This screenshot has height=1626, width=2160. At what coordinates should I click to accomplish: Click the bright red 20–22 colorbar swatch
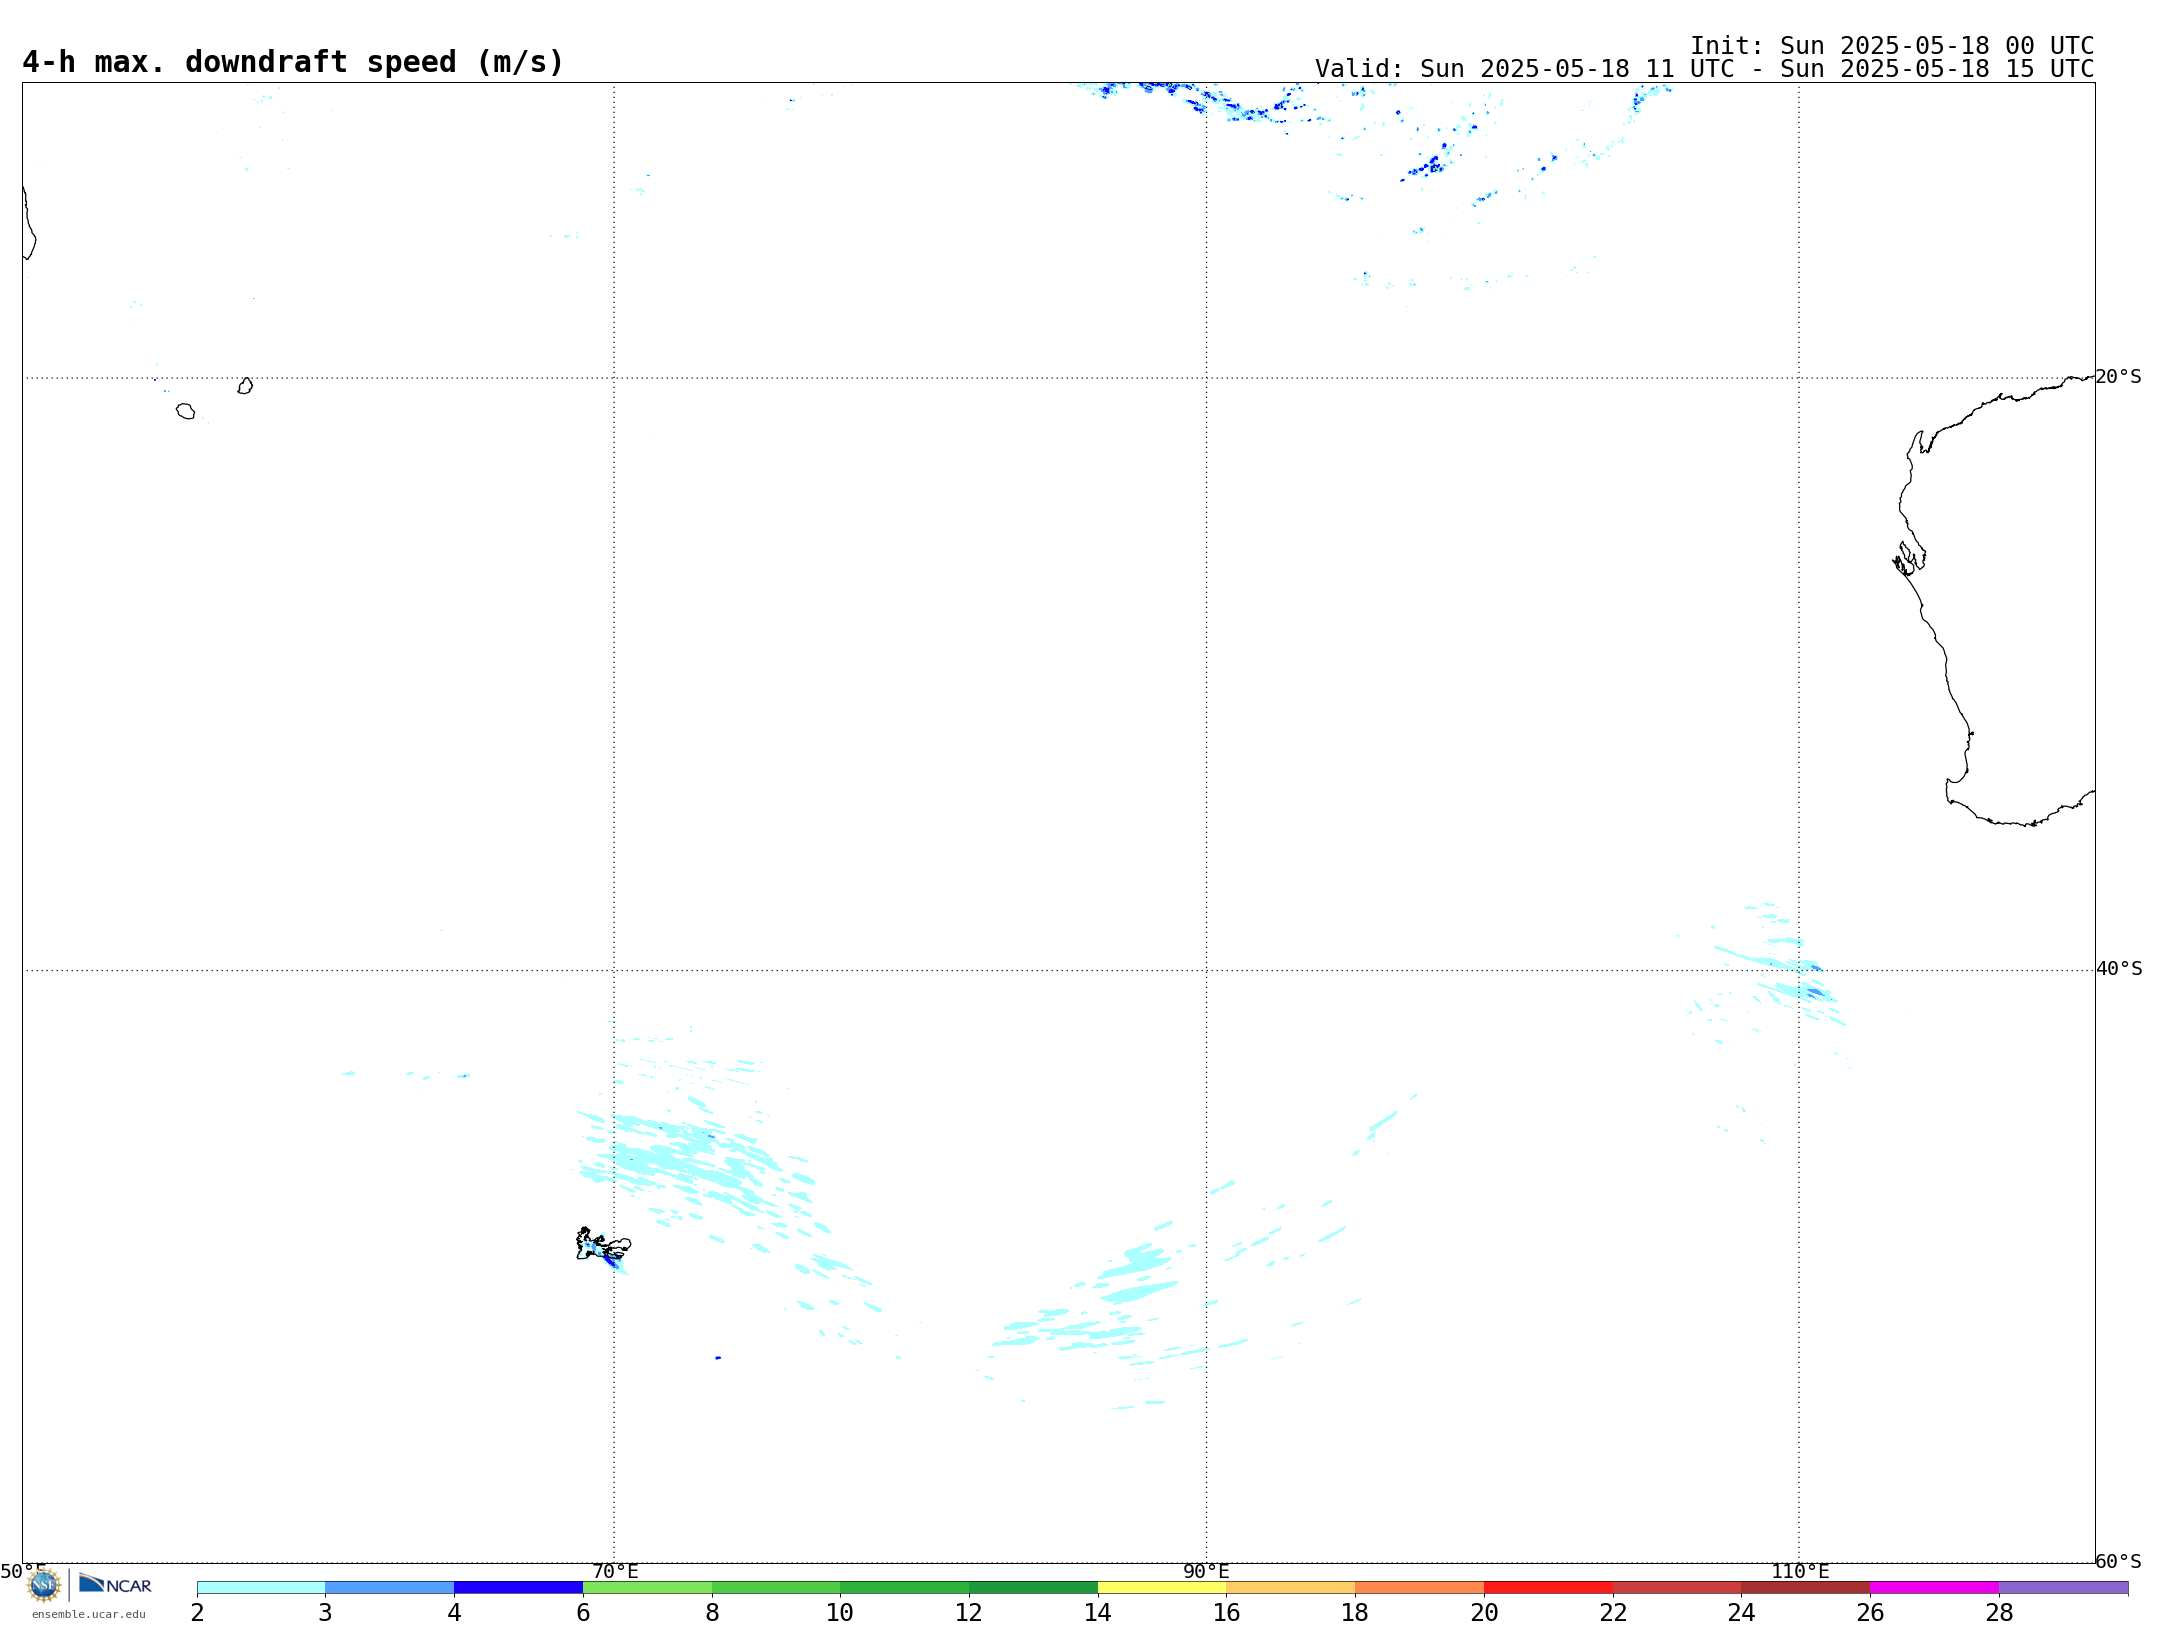(x=1548, y=1588)
